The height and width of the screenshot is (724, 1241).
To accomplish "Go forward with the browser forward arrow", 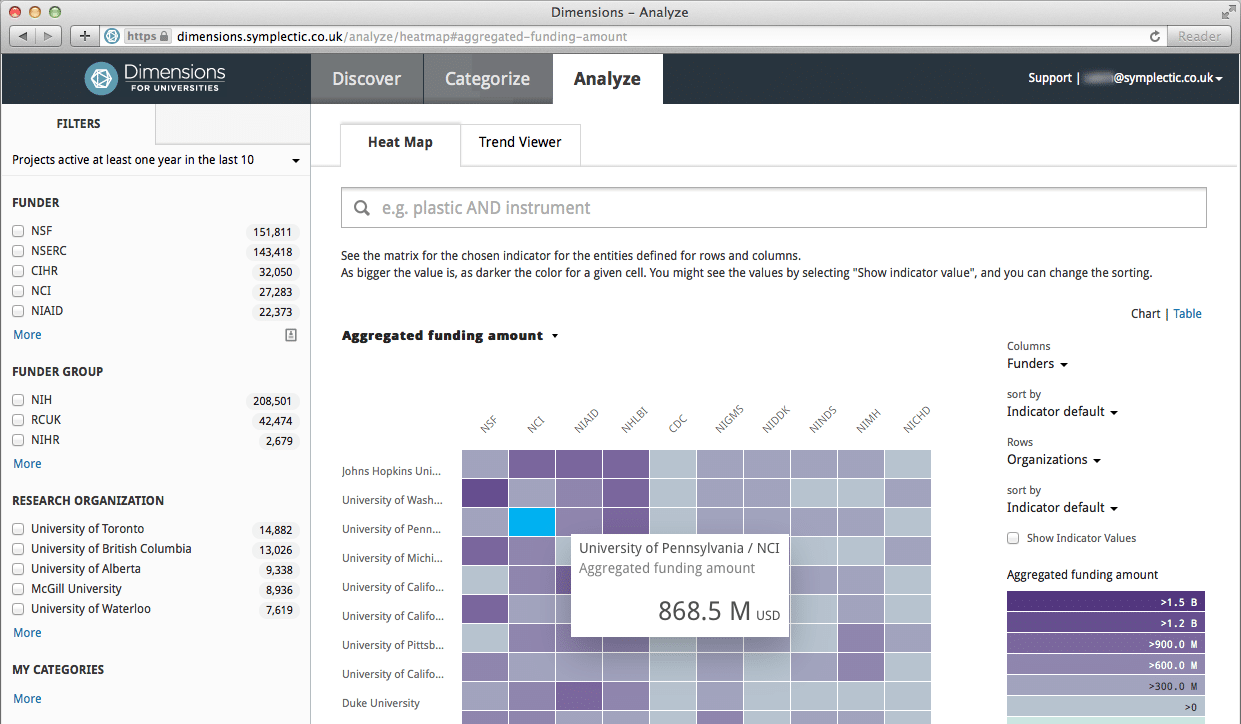I will click(49, 36).
